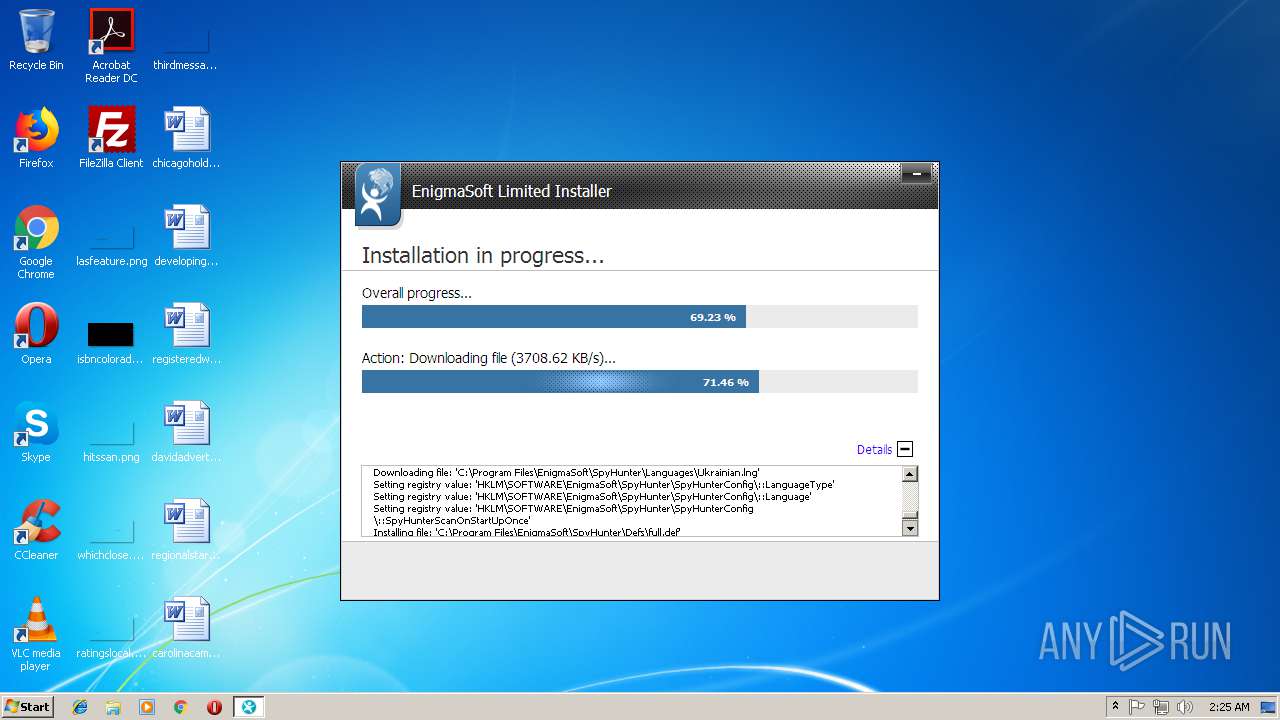Select chicagohold Word document
Viewport: 1280px width, 720px height.
click(186, 138)
